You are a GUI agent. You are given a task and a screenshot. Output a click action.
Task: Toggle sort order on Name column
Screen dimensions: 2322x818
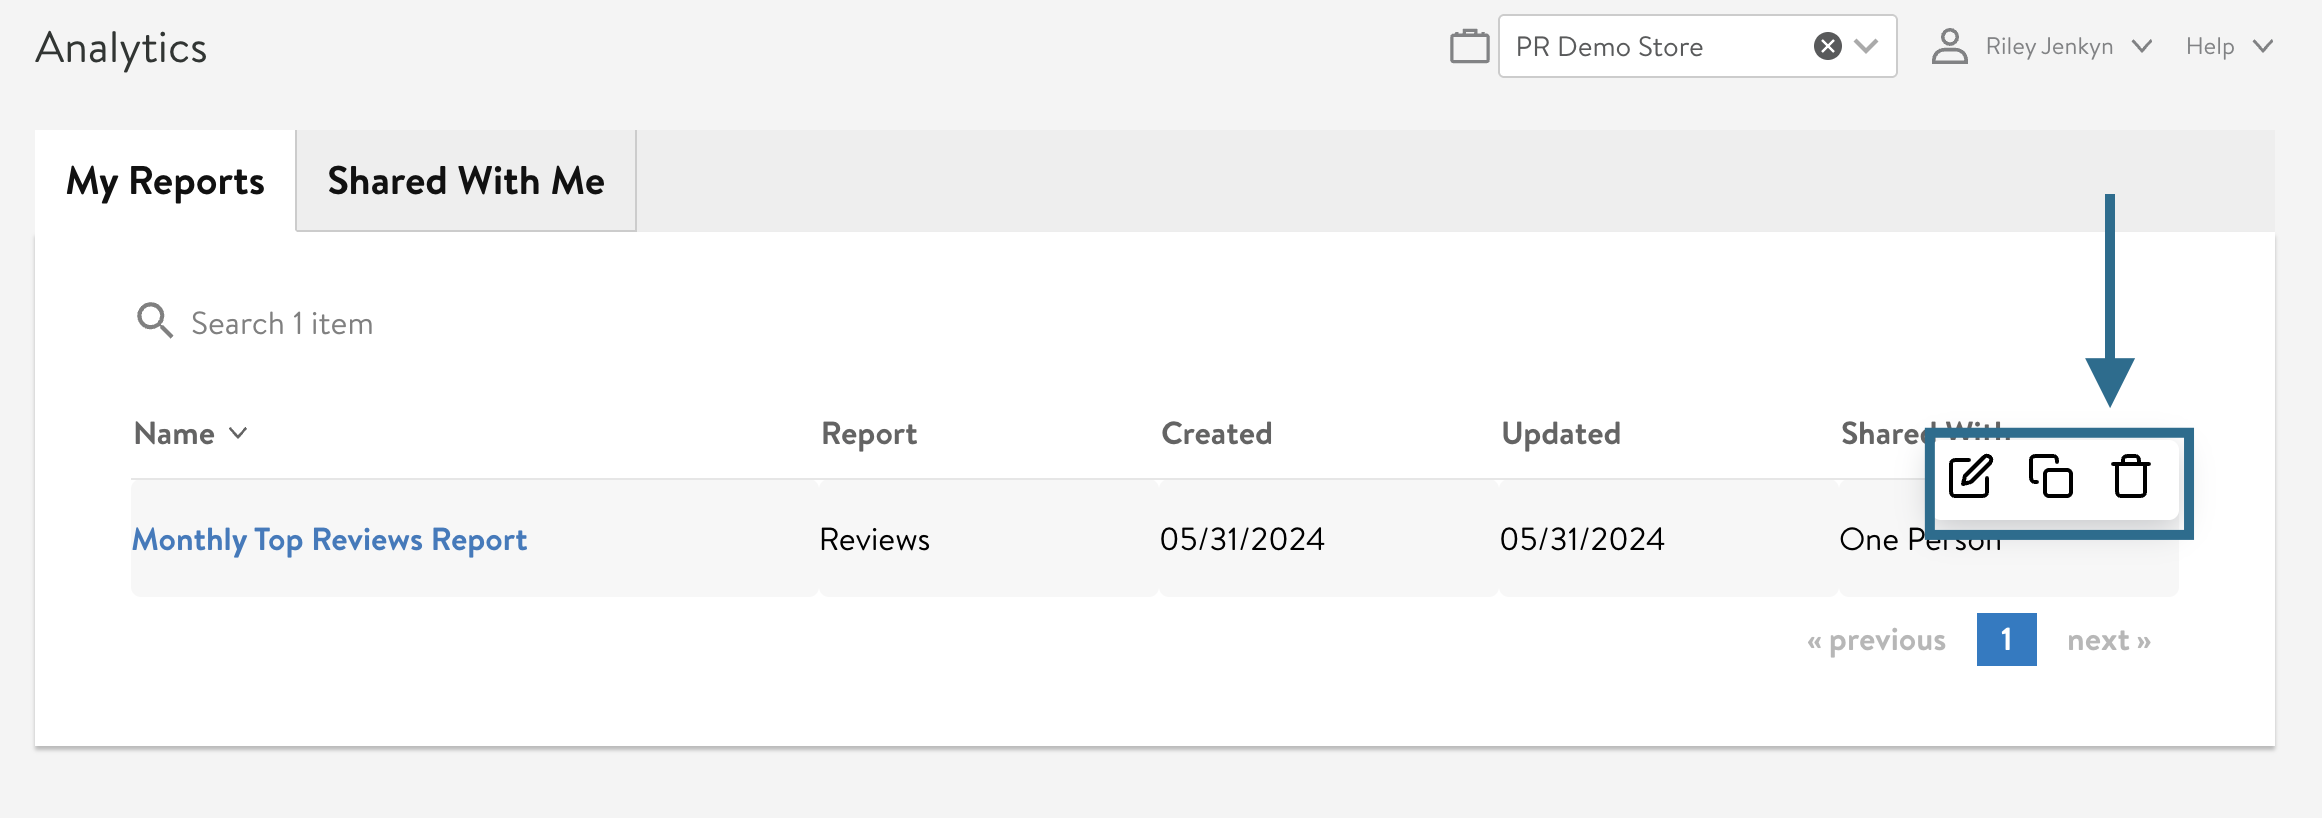(x=190, y=434)
